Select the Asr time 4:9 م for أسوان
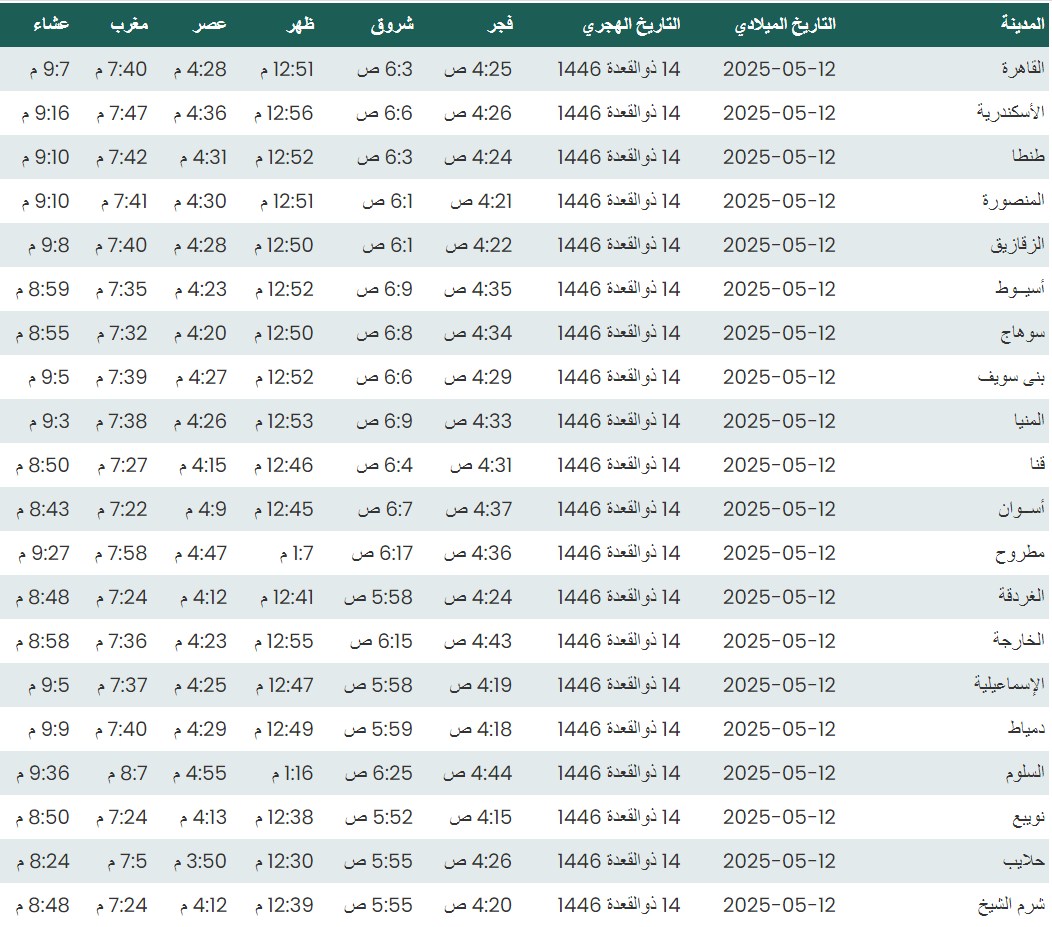The width and height of the screenshot is (1052, 927). pyautogui.click(x=206, y=509)
